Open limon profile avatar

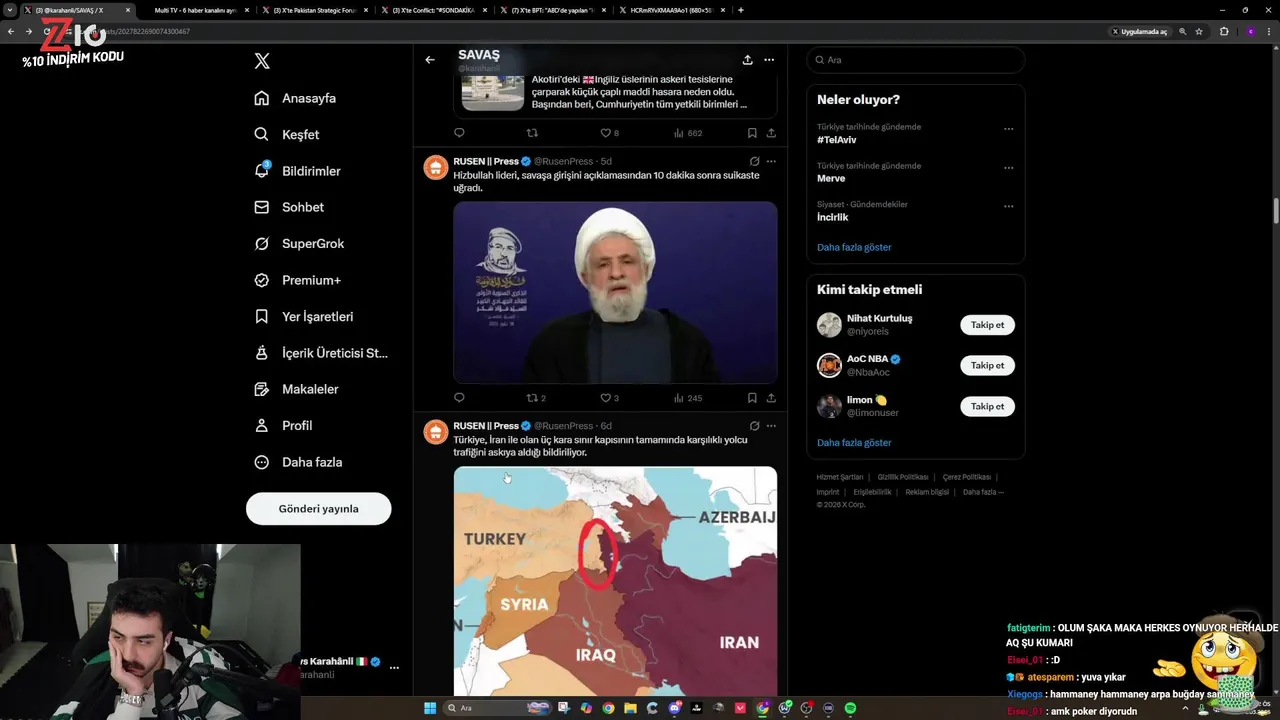click(x=829, y=406)
